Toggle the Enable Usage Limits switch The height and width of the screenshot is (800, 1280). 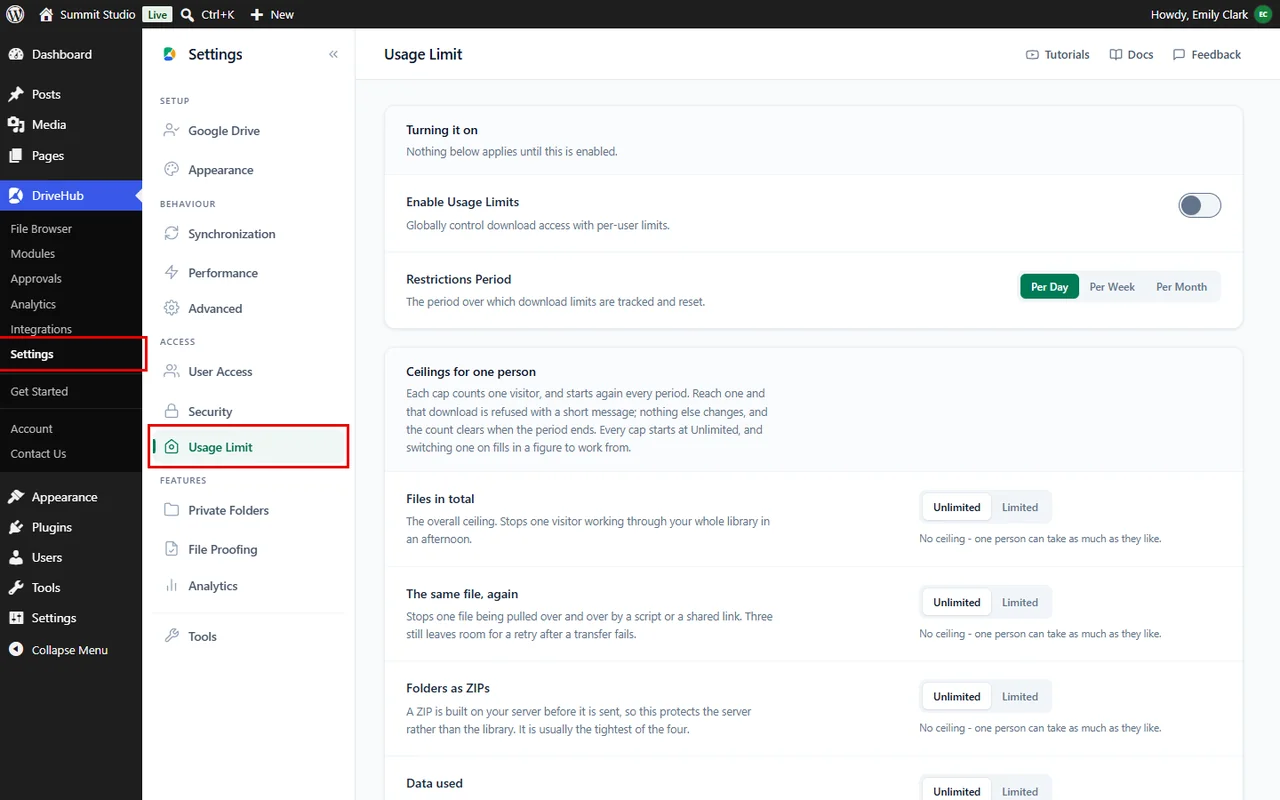click(x=1199, y=206)
